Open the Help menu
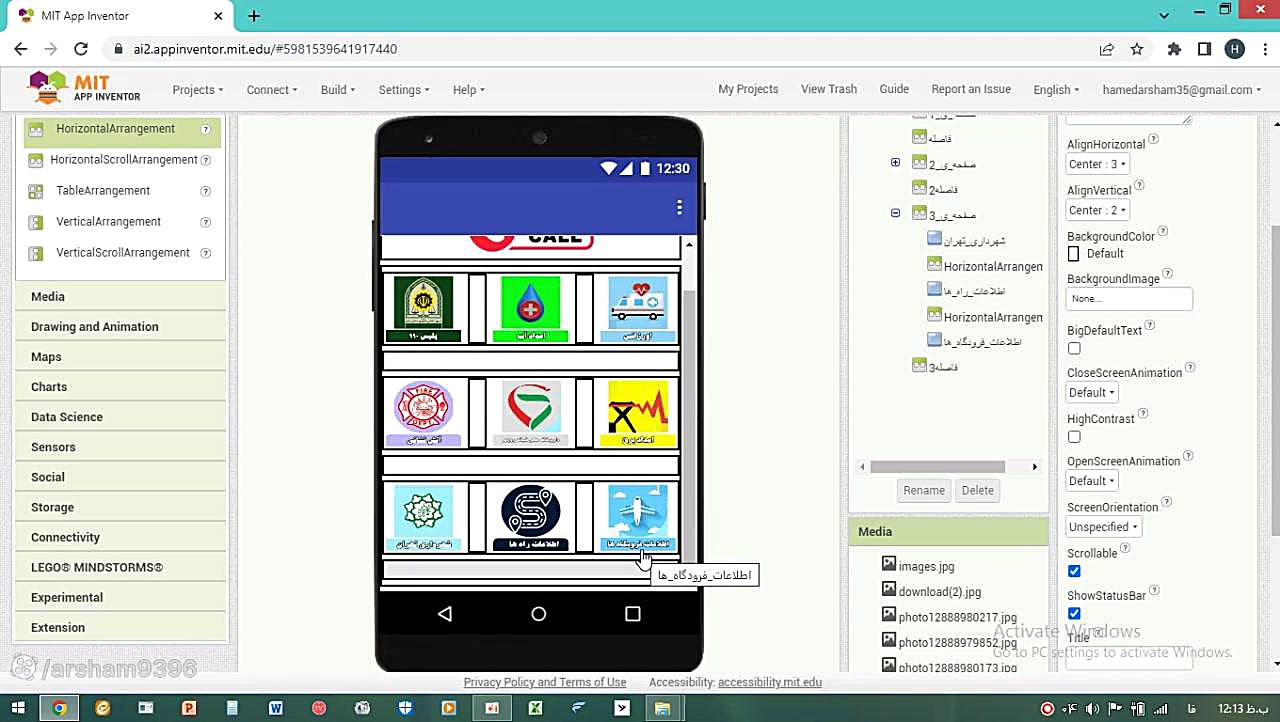Viewport: 1280px width, 722px height. [469, 90]
